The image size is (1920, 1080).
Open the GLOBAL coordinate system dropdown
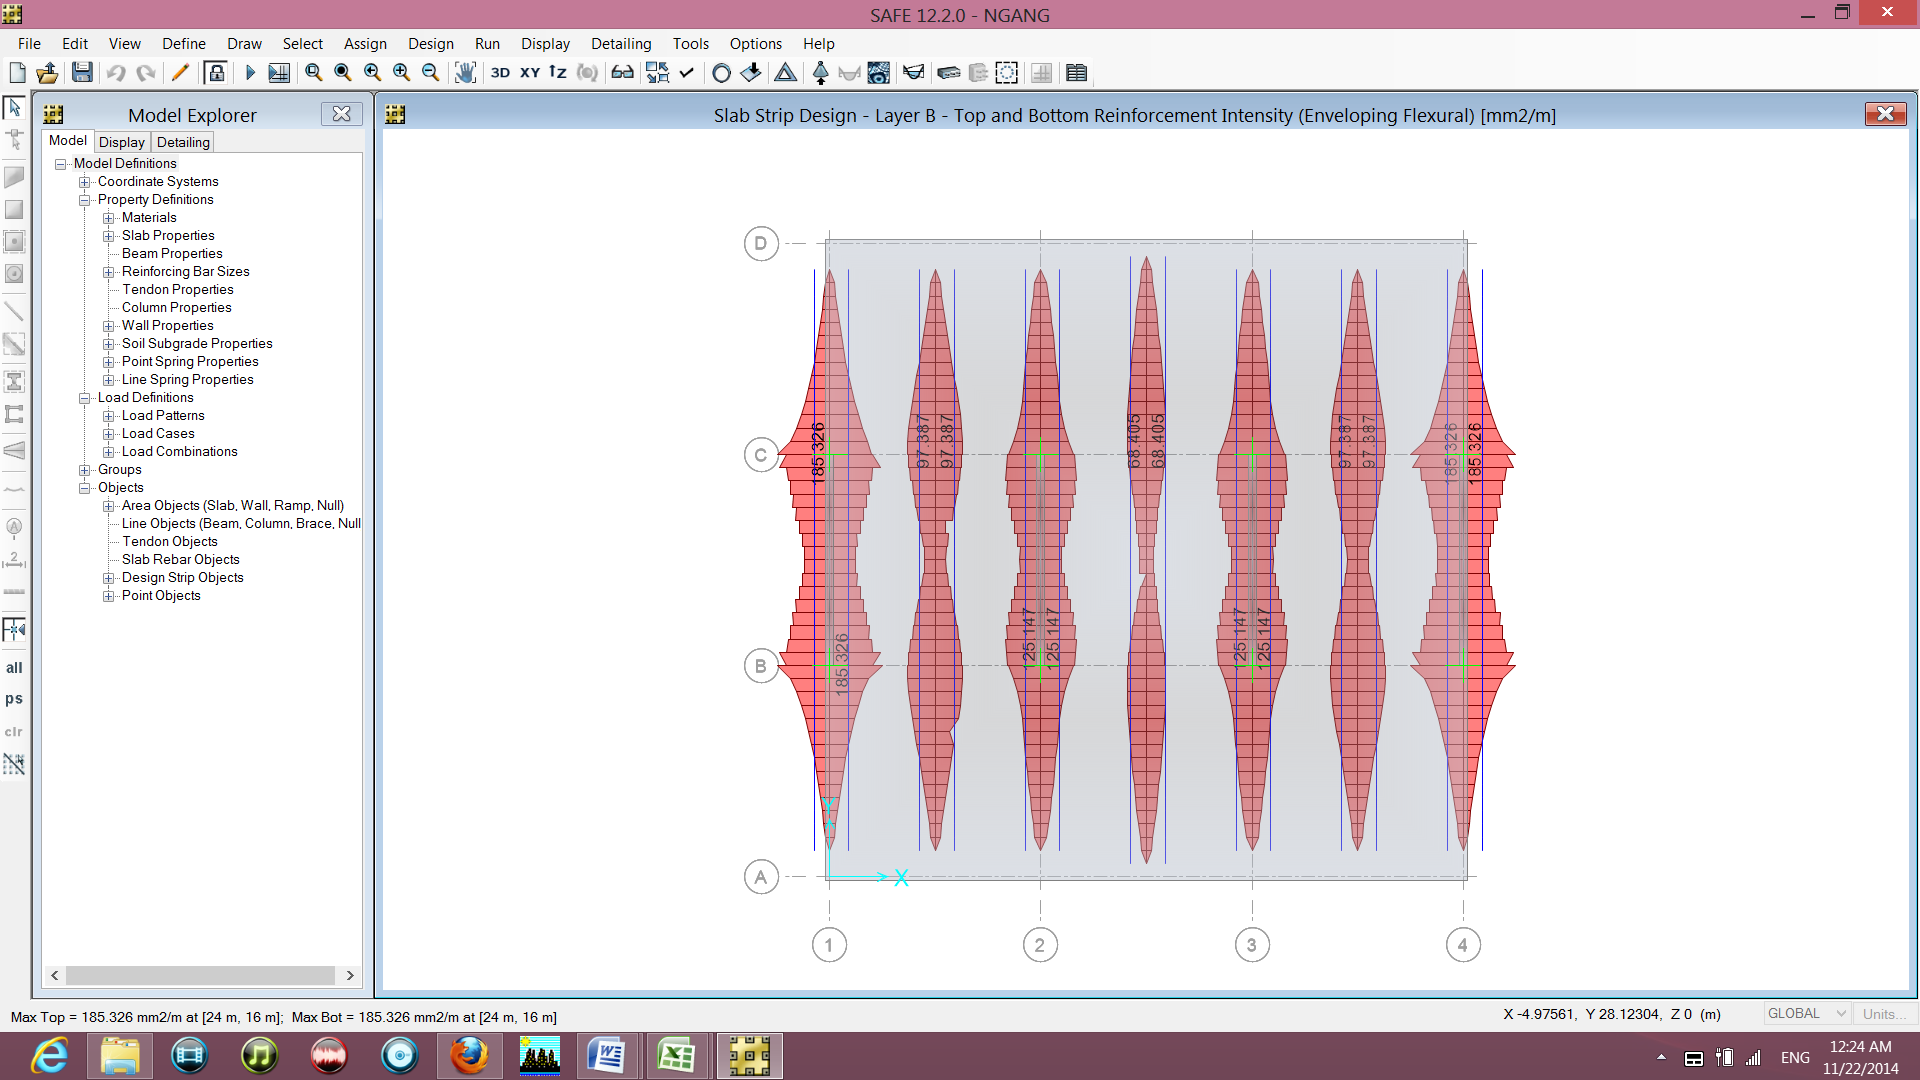(x=1807, y=1014)
